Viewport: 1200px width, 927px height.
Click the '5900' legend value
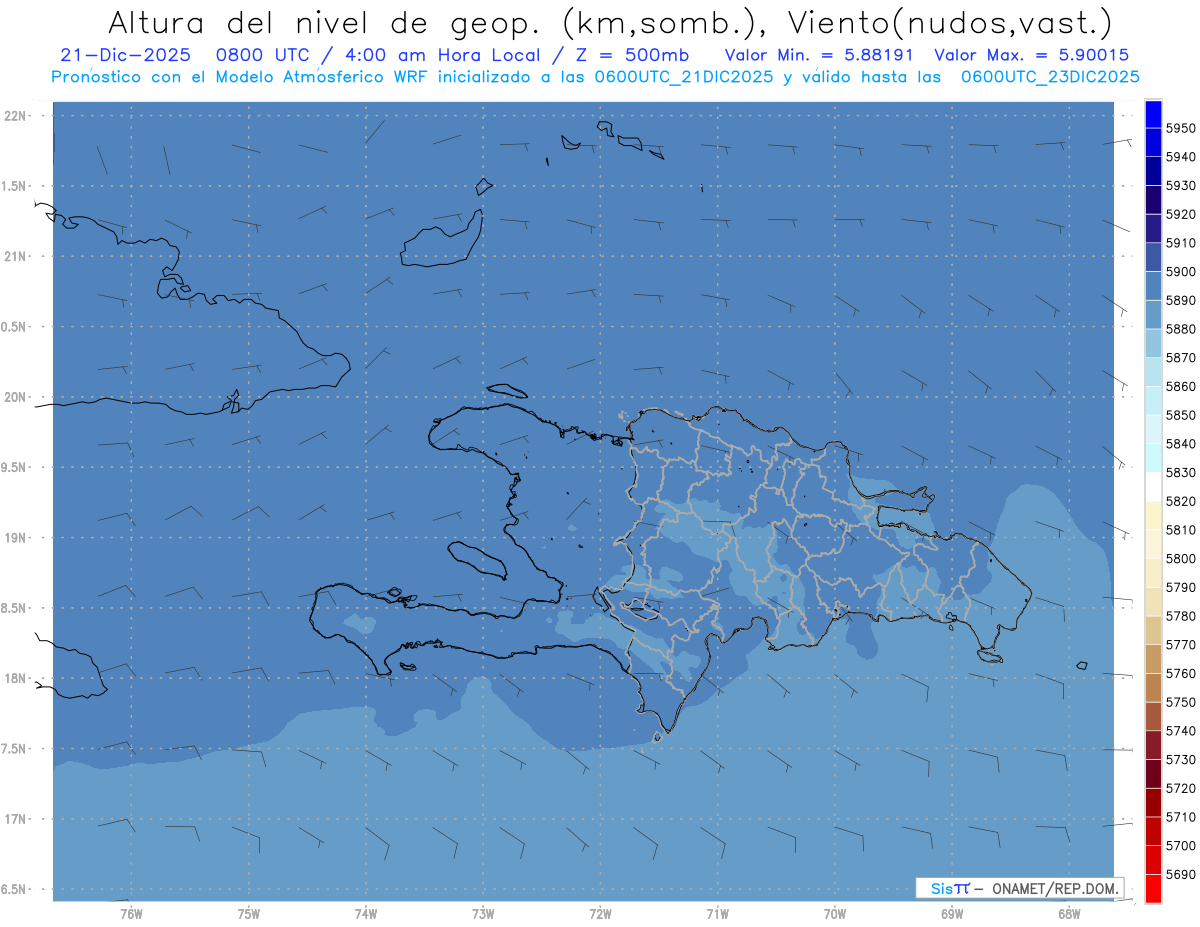pyautogui.click(x=1180, y=272)
